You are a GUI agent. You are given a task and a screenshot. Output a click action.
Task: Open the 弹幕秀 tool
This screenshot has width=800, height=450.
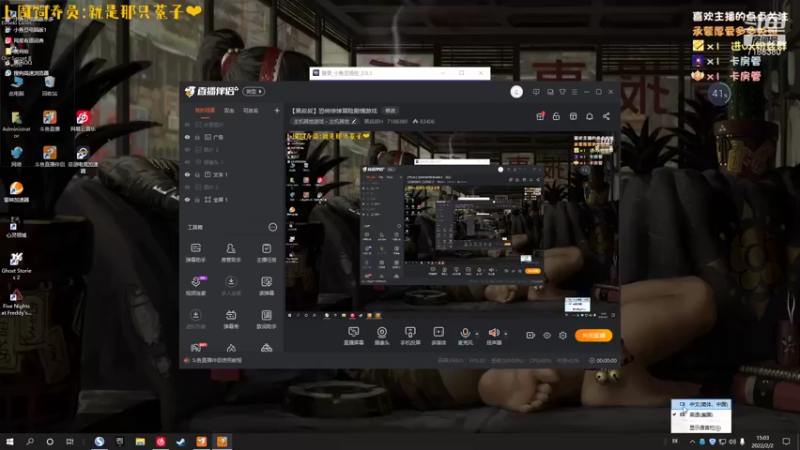tap(231, 319)
